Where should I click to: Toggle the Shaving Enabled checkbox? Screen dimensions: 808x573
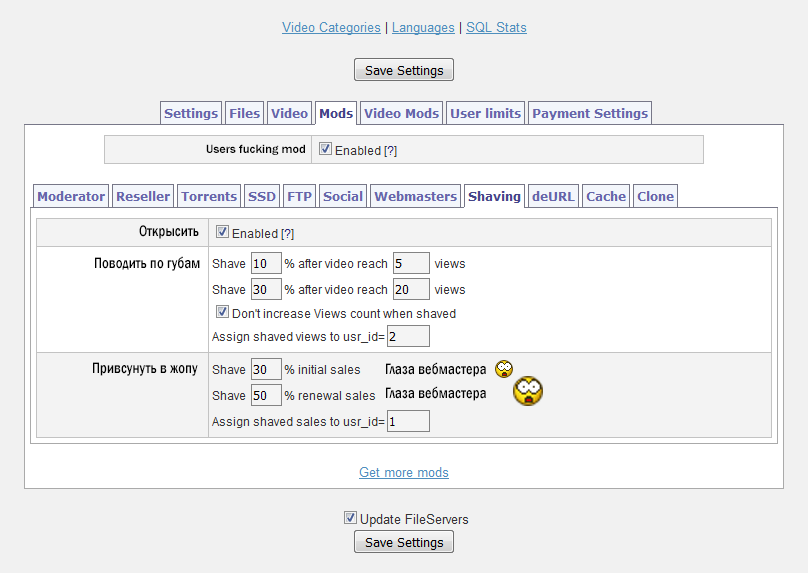pyautogui.click(x=222, y=232)
